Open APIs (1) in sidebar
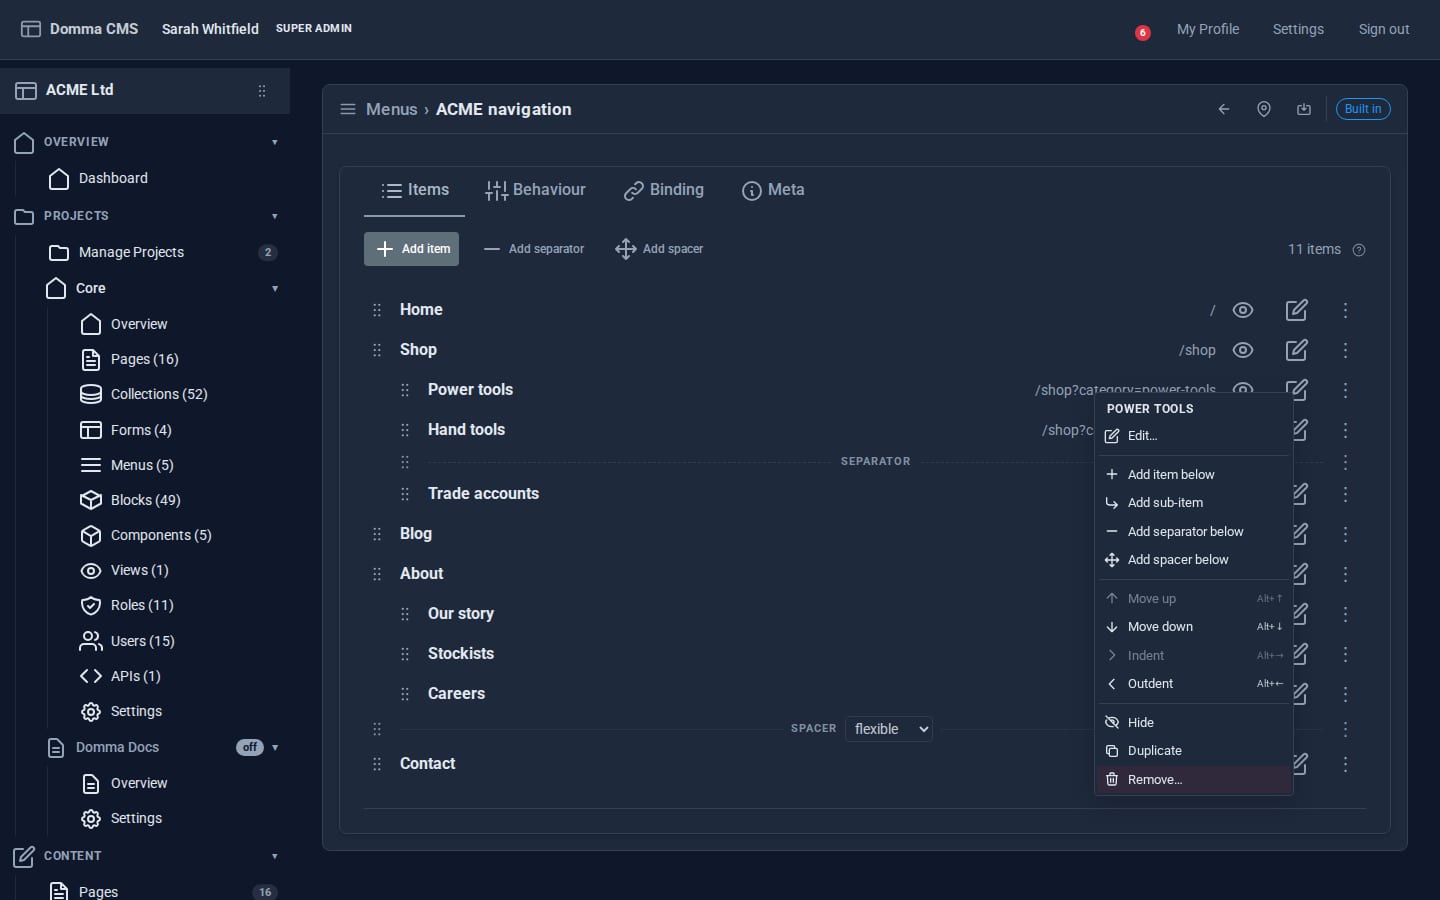Viewport: 1440px width, 900px height. [x=135, y=676]
